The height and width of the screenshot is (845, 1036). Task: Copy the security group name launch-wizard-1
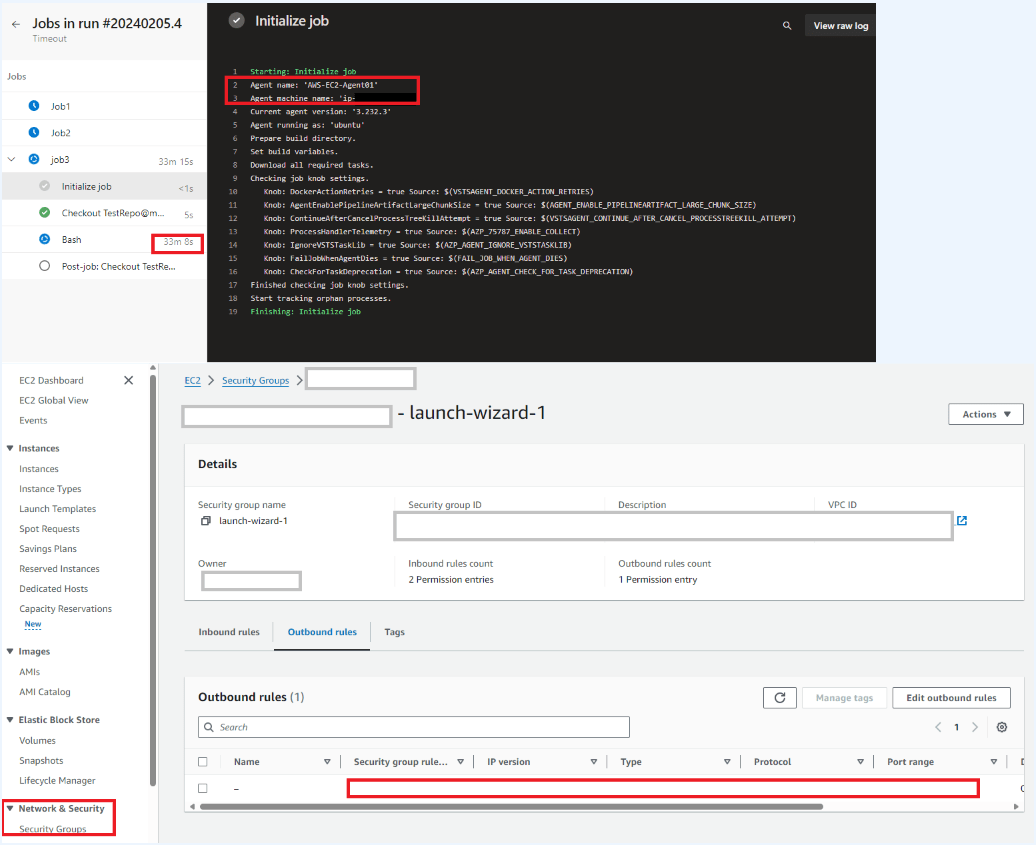pyautogui.click(x=205, y=521)
